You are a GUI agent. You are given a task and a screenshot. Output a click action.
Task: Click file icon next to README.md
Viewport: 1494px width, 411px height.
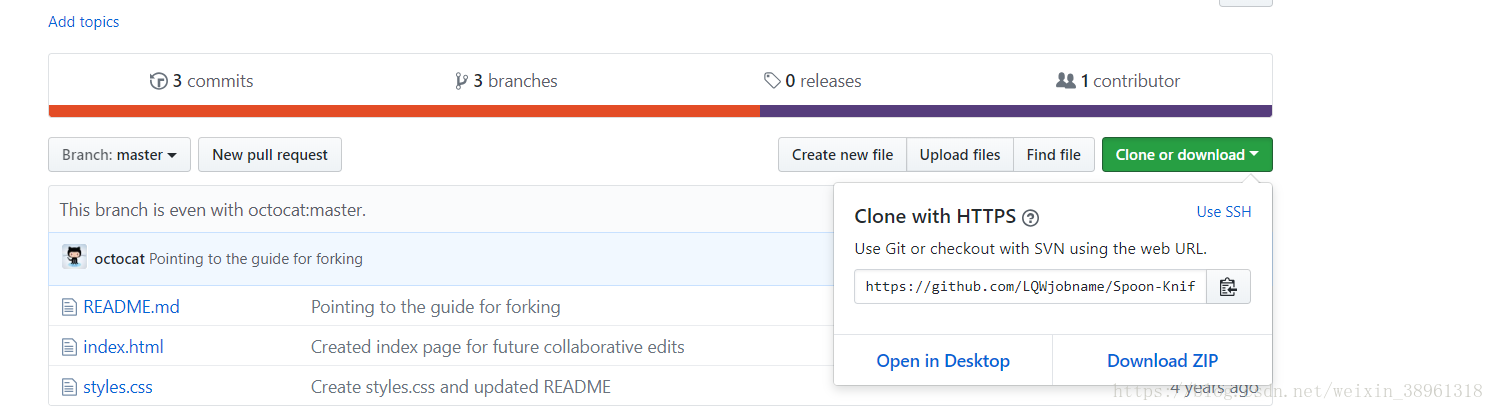69,307
